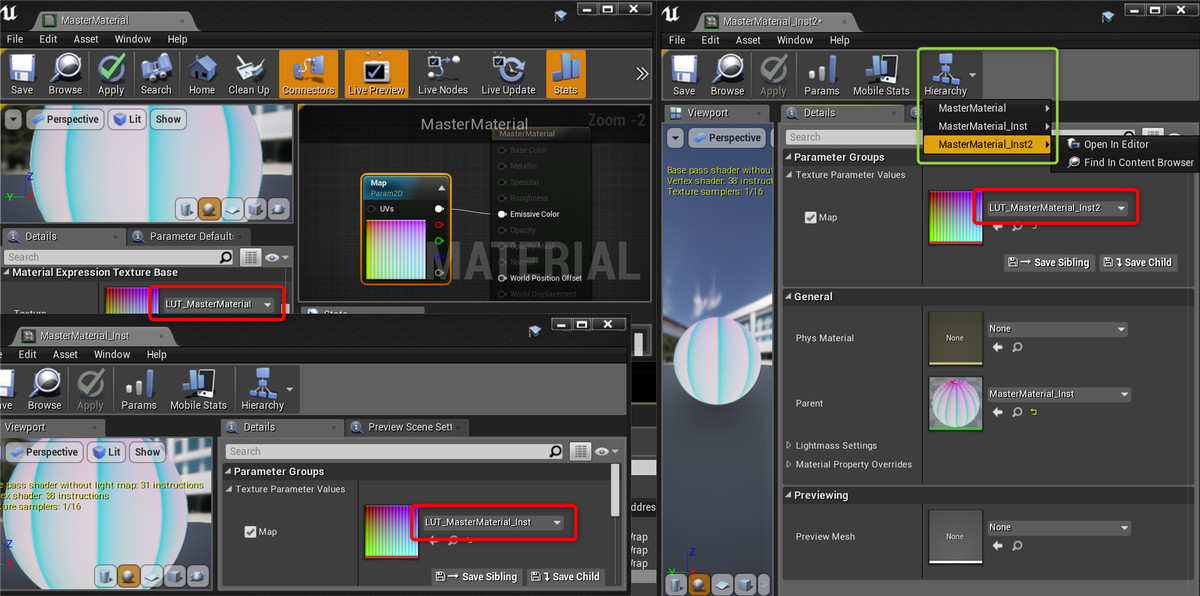1200x596 pixels.
Task: Click Params in the MasterMaterial_Inst window toolbar
Action: (139, 389)
